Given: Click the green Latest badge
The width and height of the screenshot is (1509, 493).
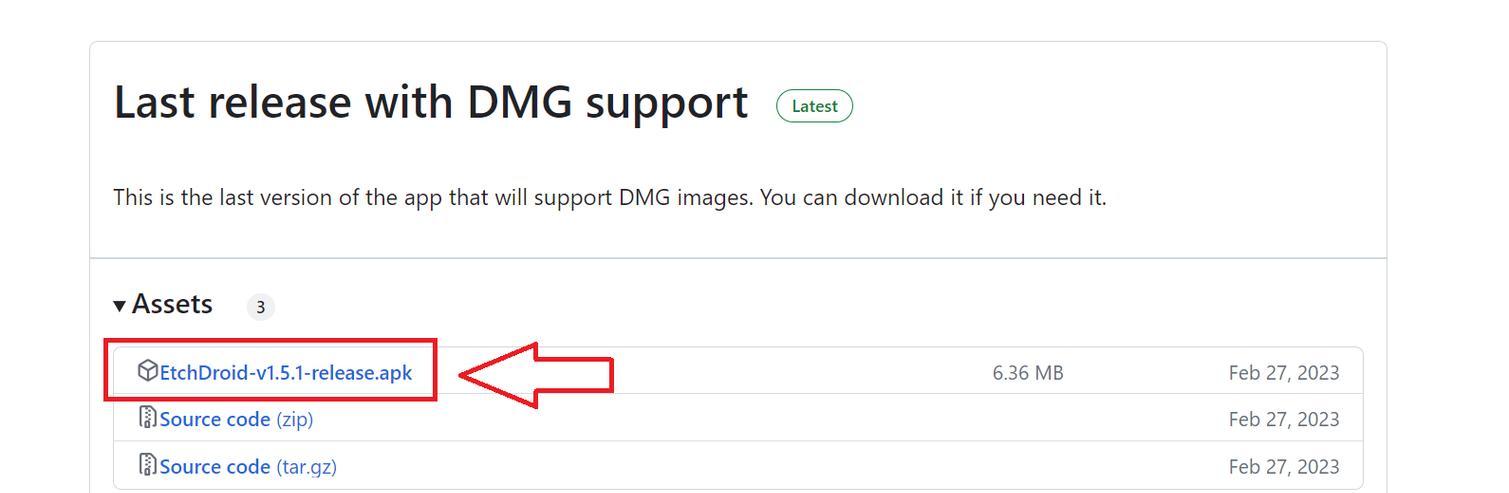Looking at the screenshot, I should coord(814,106).
